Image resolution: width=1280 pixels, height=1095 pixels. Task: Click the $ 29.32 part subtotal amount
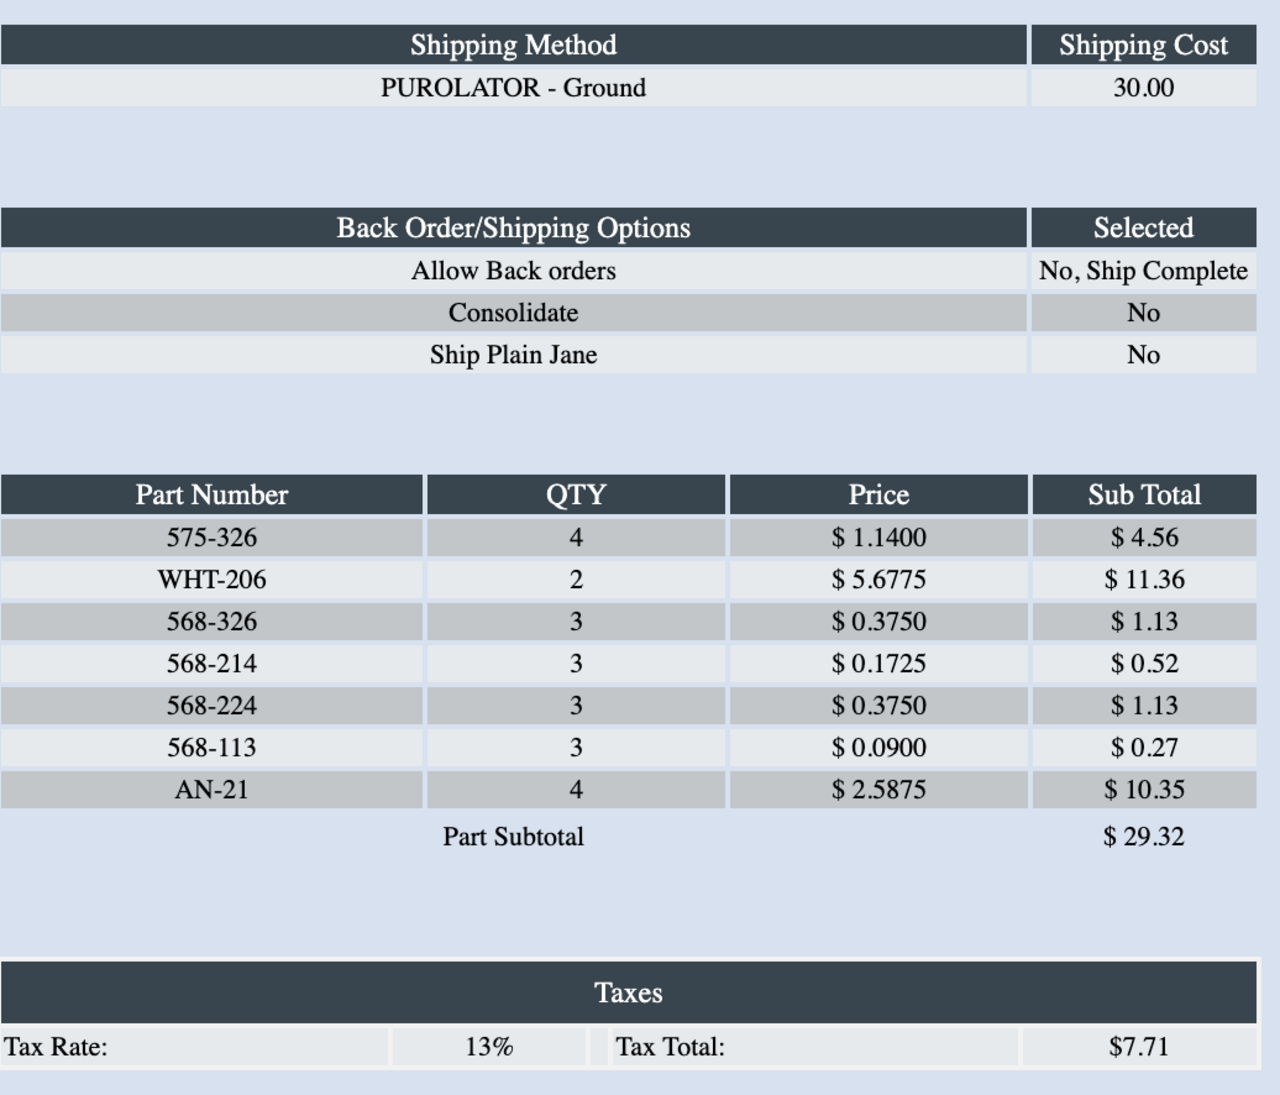(1143, 837)
